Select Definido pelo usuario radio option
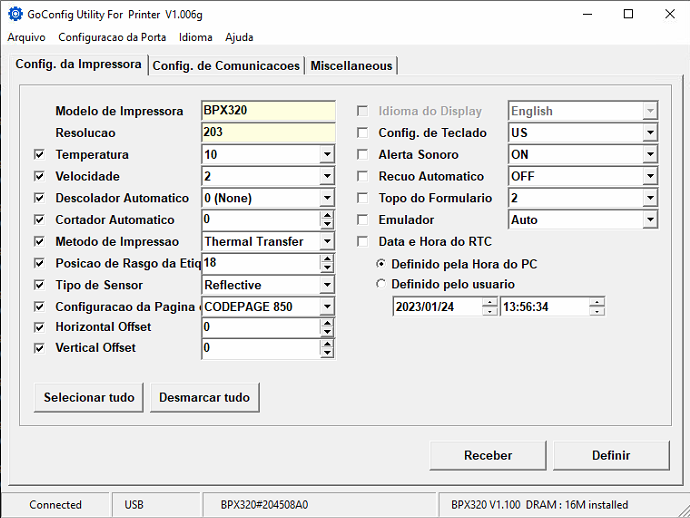The image size is (690, 518). pos(381,284)
